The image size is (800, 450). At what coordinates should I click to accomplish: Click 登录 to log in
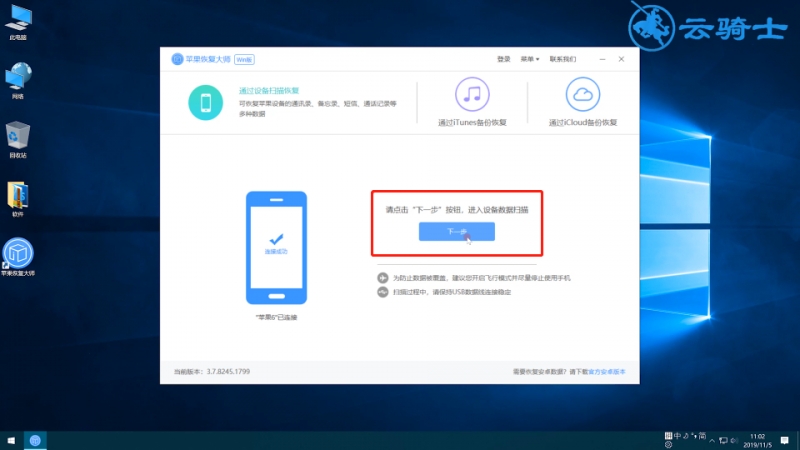tap(504, 59)
